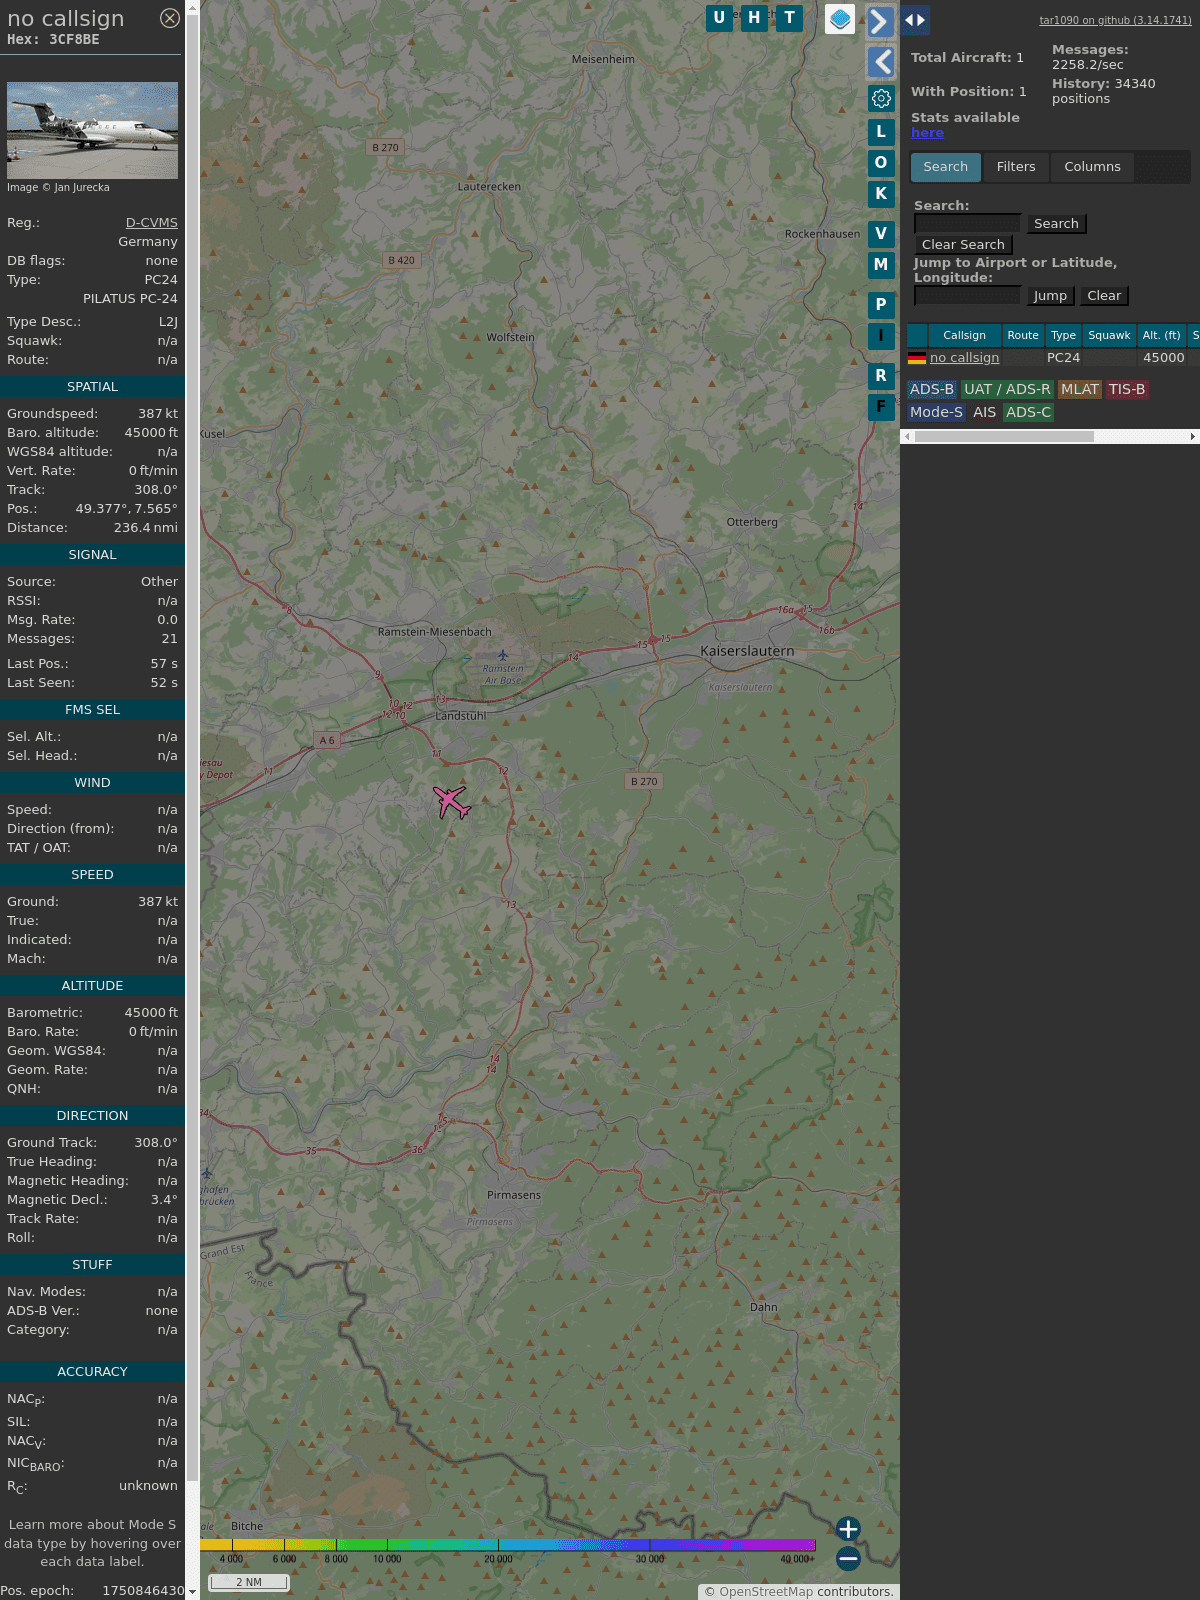Open the settings gear on map
Image resolution: width=1200 pixels, height=1600 pixels.
tap(881, 98)
